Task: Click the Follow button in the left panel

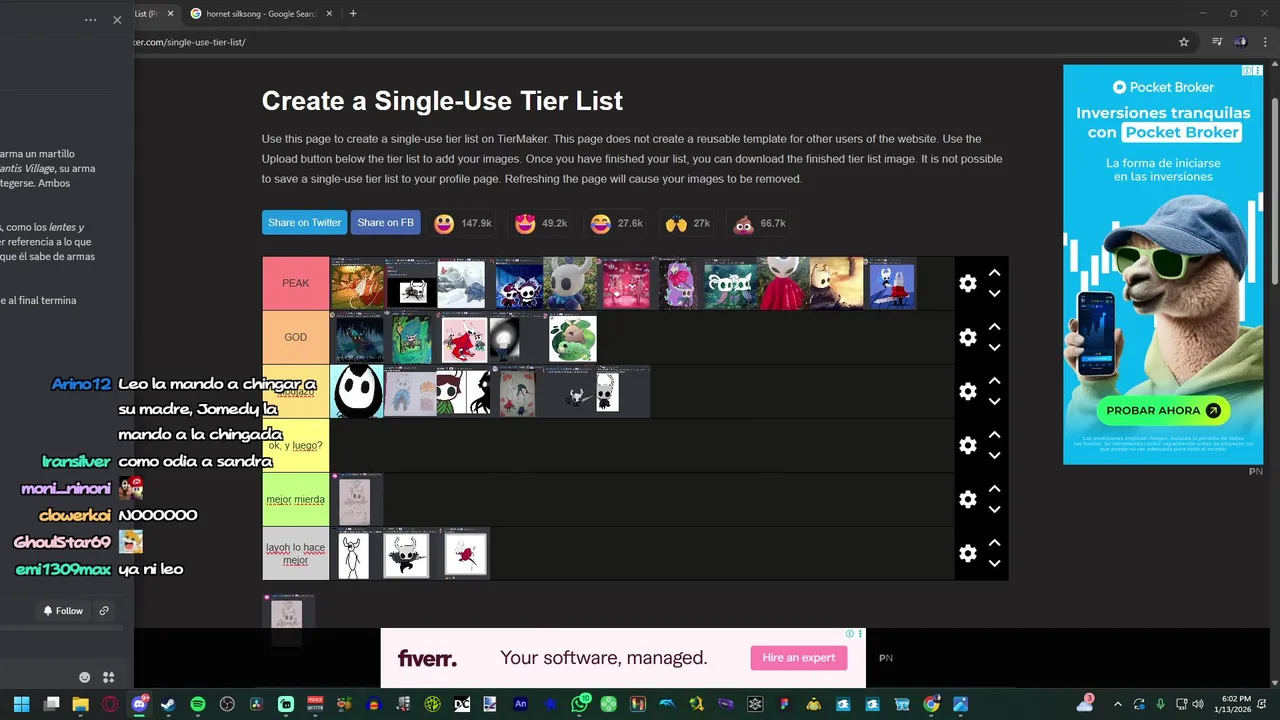Action: pos(62,611)
